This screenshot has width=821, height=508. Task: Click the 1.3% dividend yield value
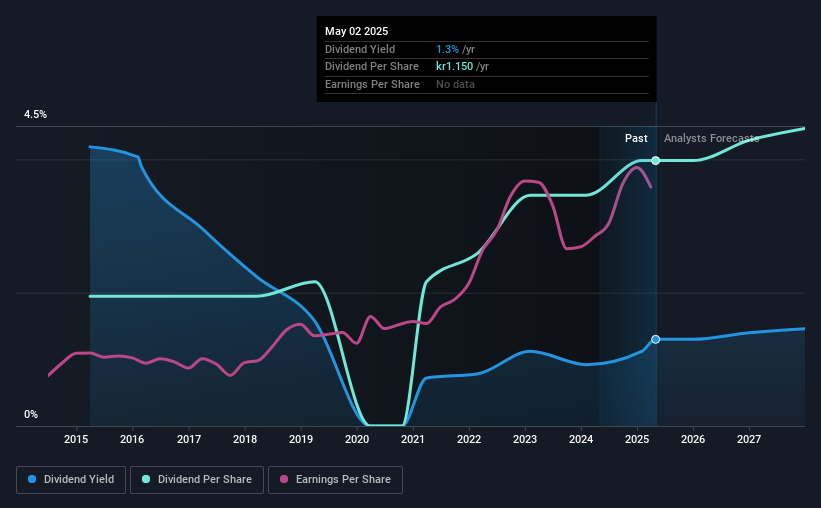(x=447, y=49)
